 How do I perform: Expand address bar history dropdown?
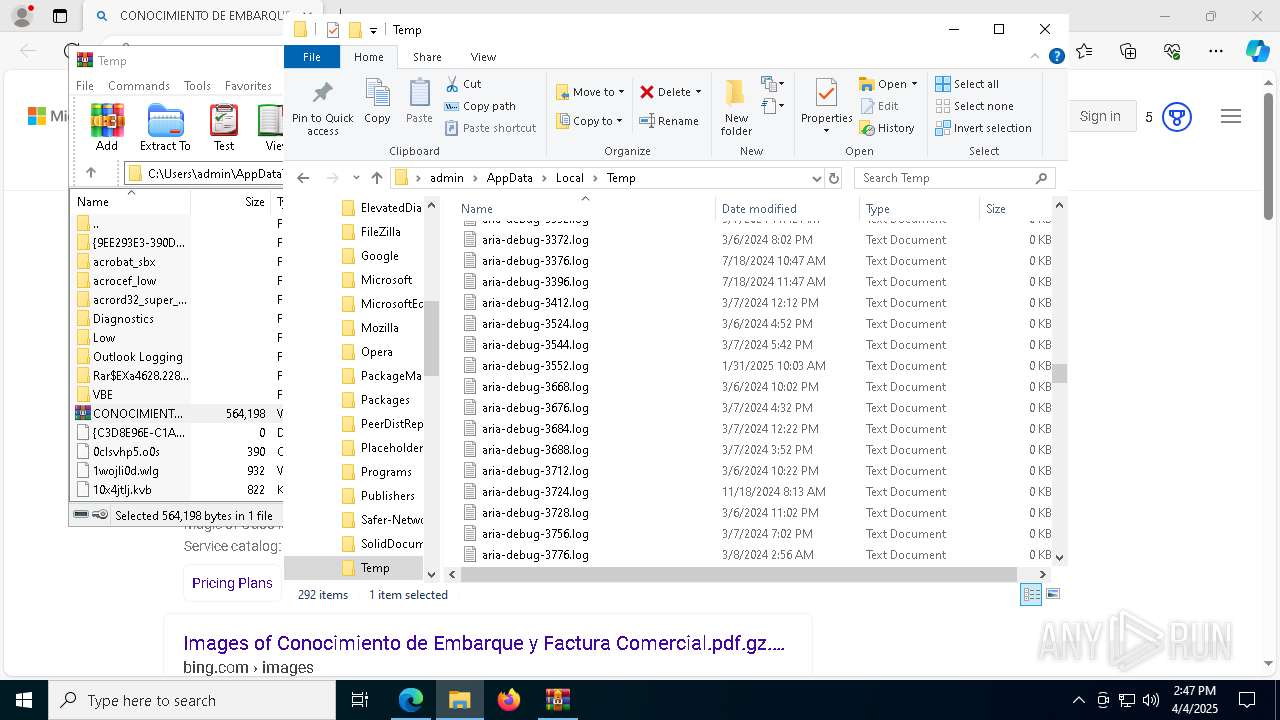click(816, 178)
